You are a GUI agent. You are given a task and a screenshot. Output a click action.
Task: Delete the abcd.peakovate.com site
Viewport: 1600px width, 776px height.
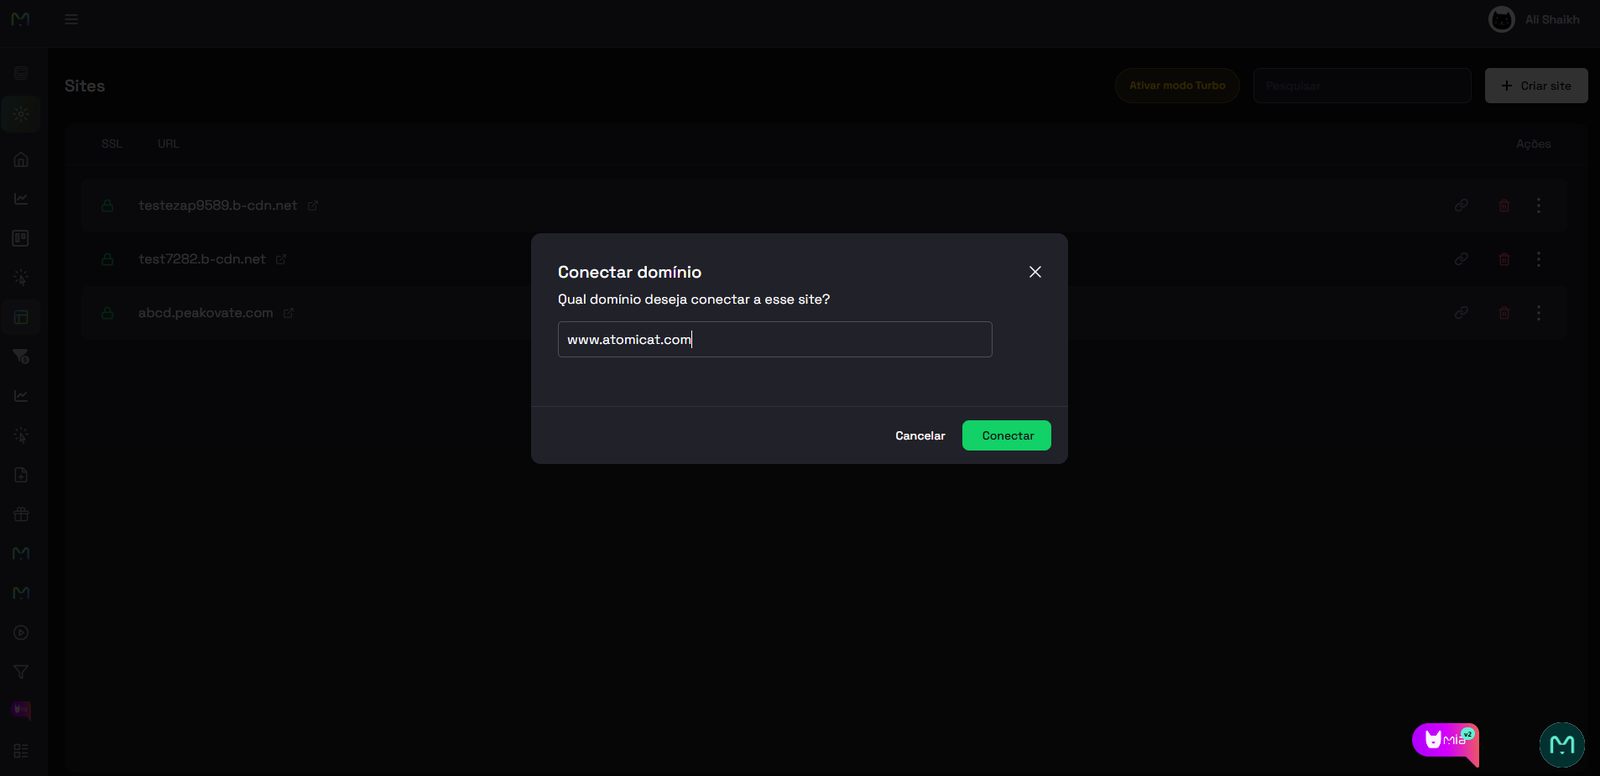coord(1504,313)
